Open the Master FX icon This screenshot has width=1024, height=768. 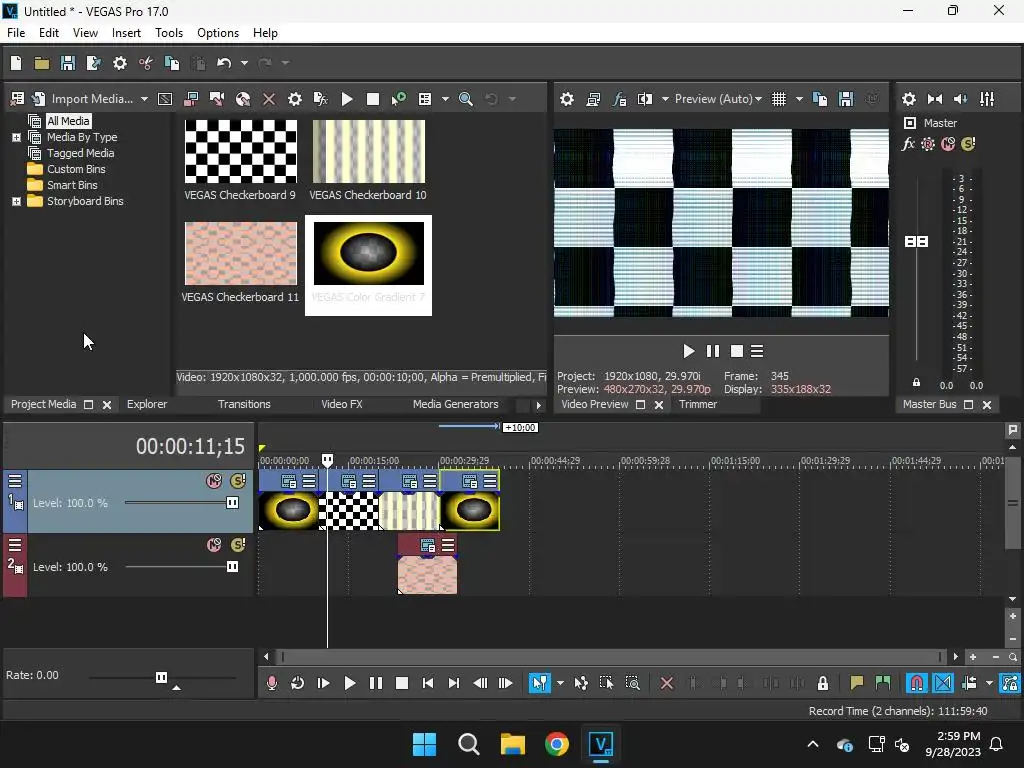[908, 144]
